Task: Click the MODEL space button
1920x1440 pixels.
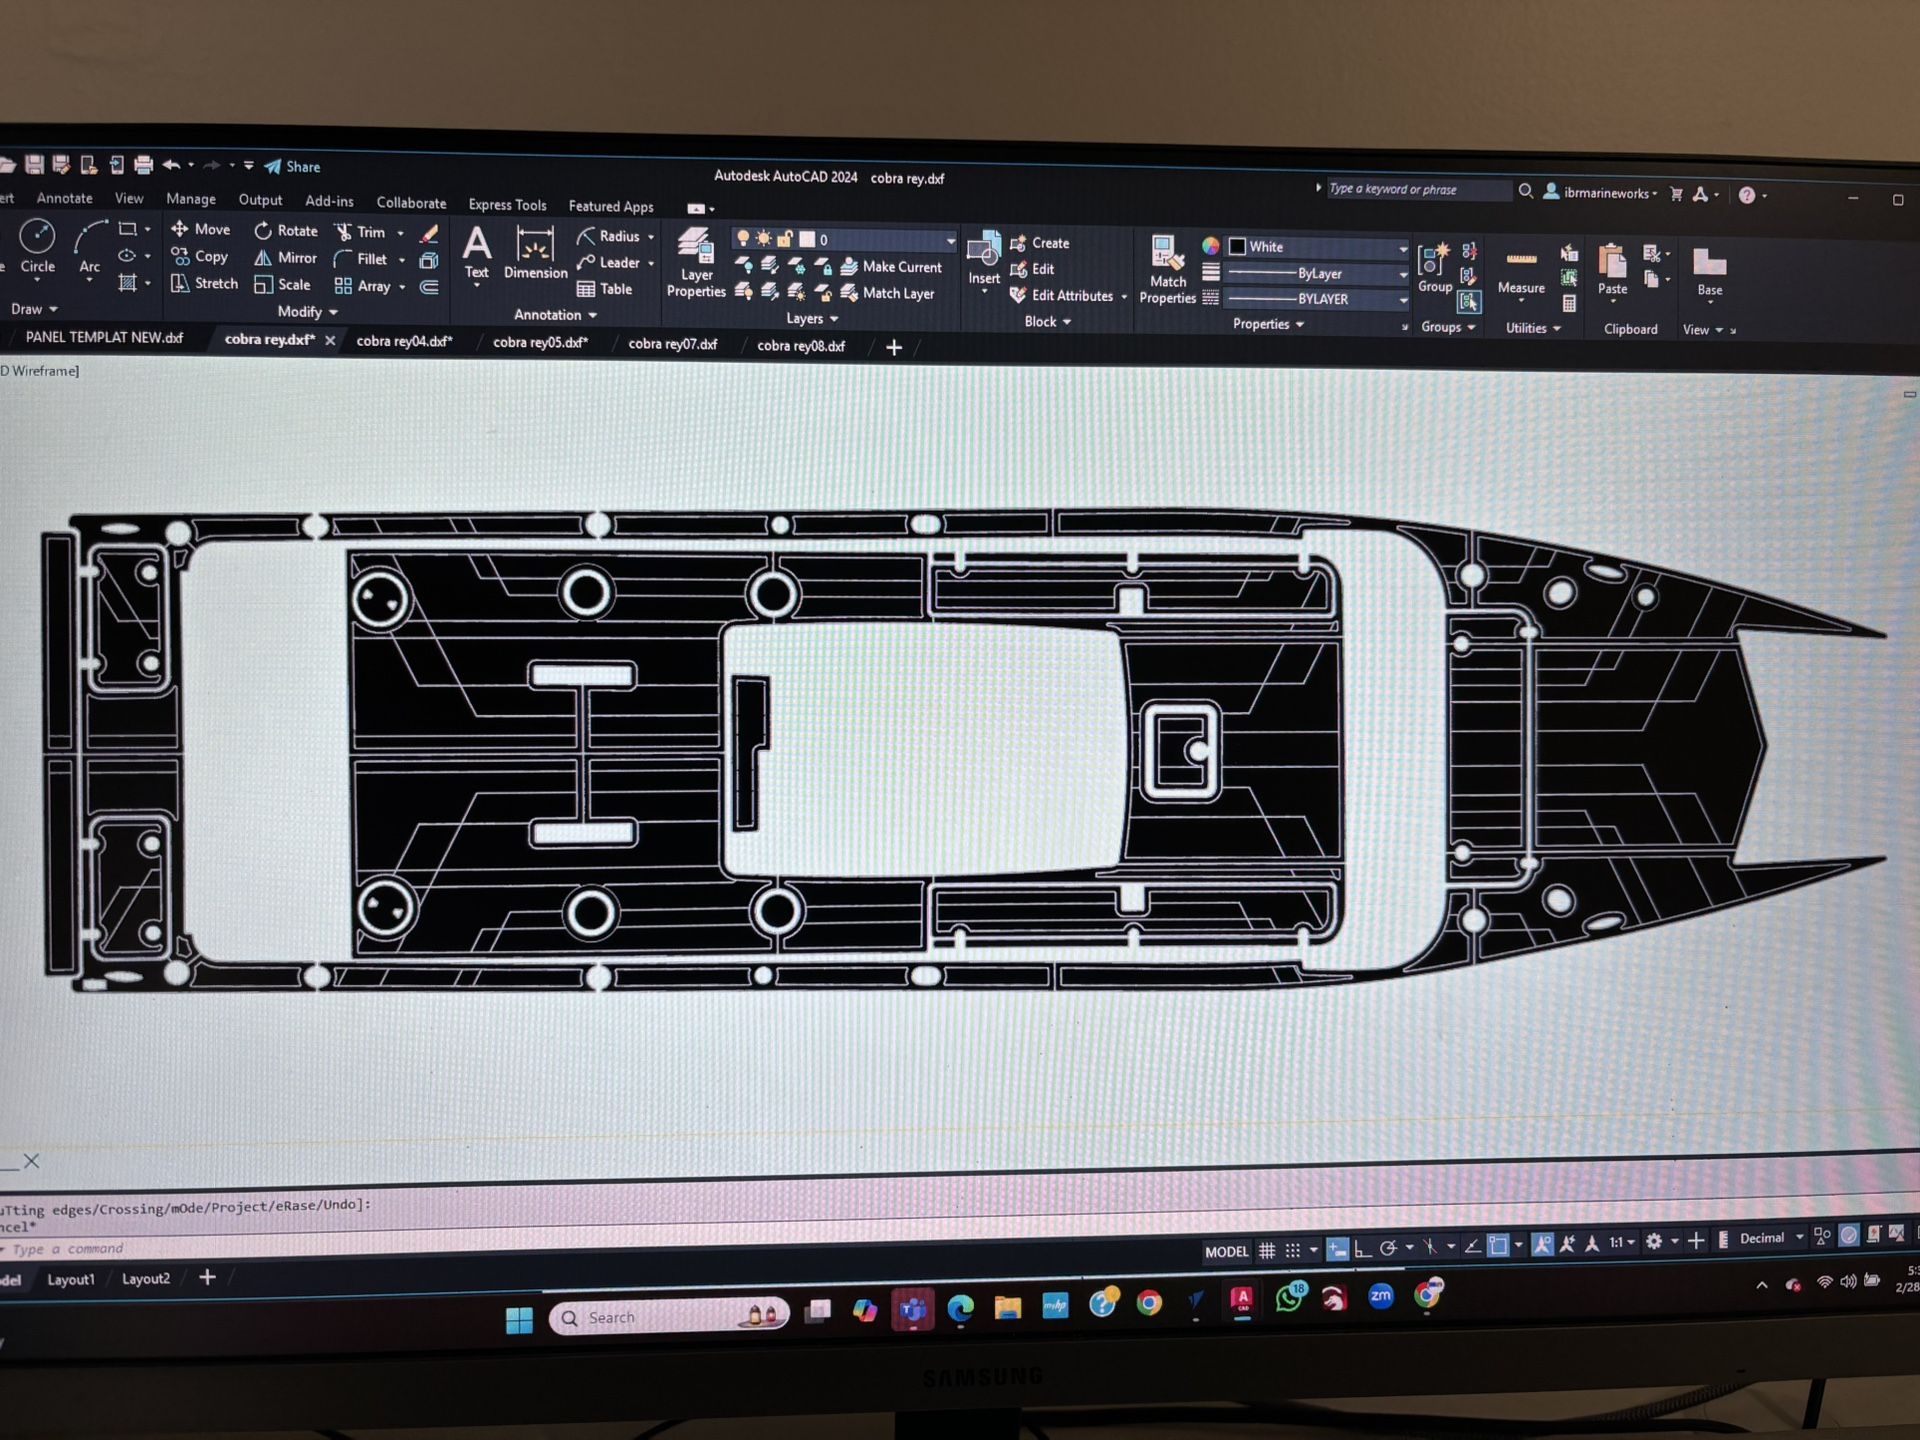Action: 1227,1251
